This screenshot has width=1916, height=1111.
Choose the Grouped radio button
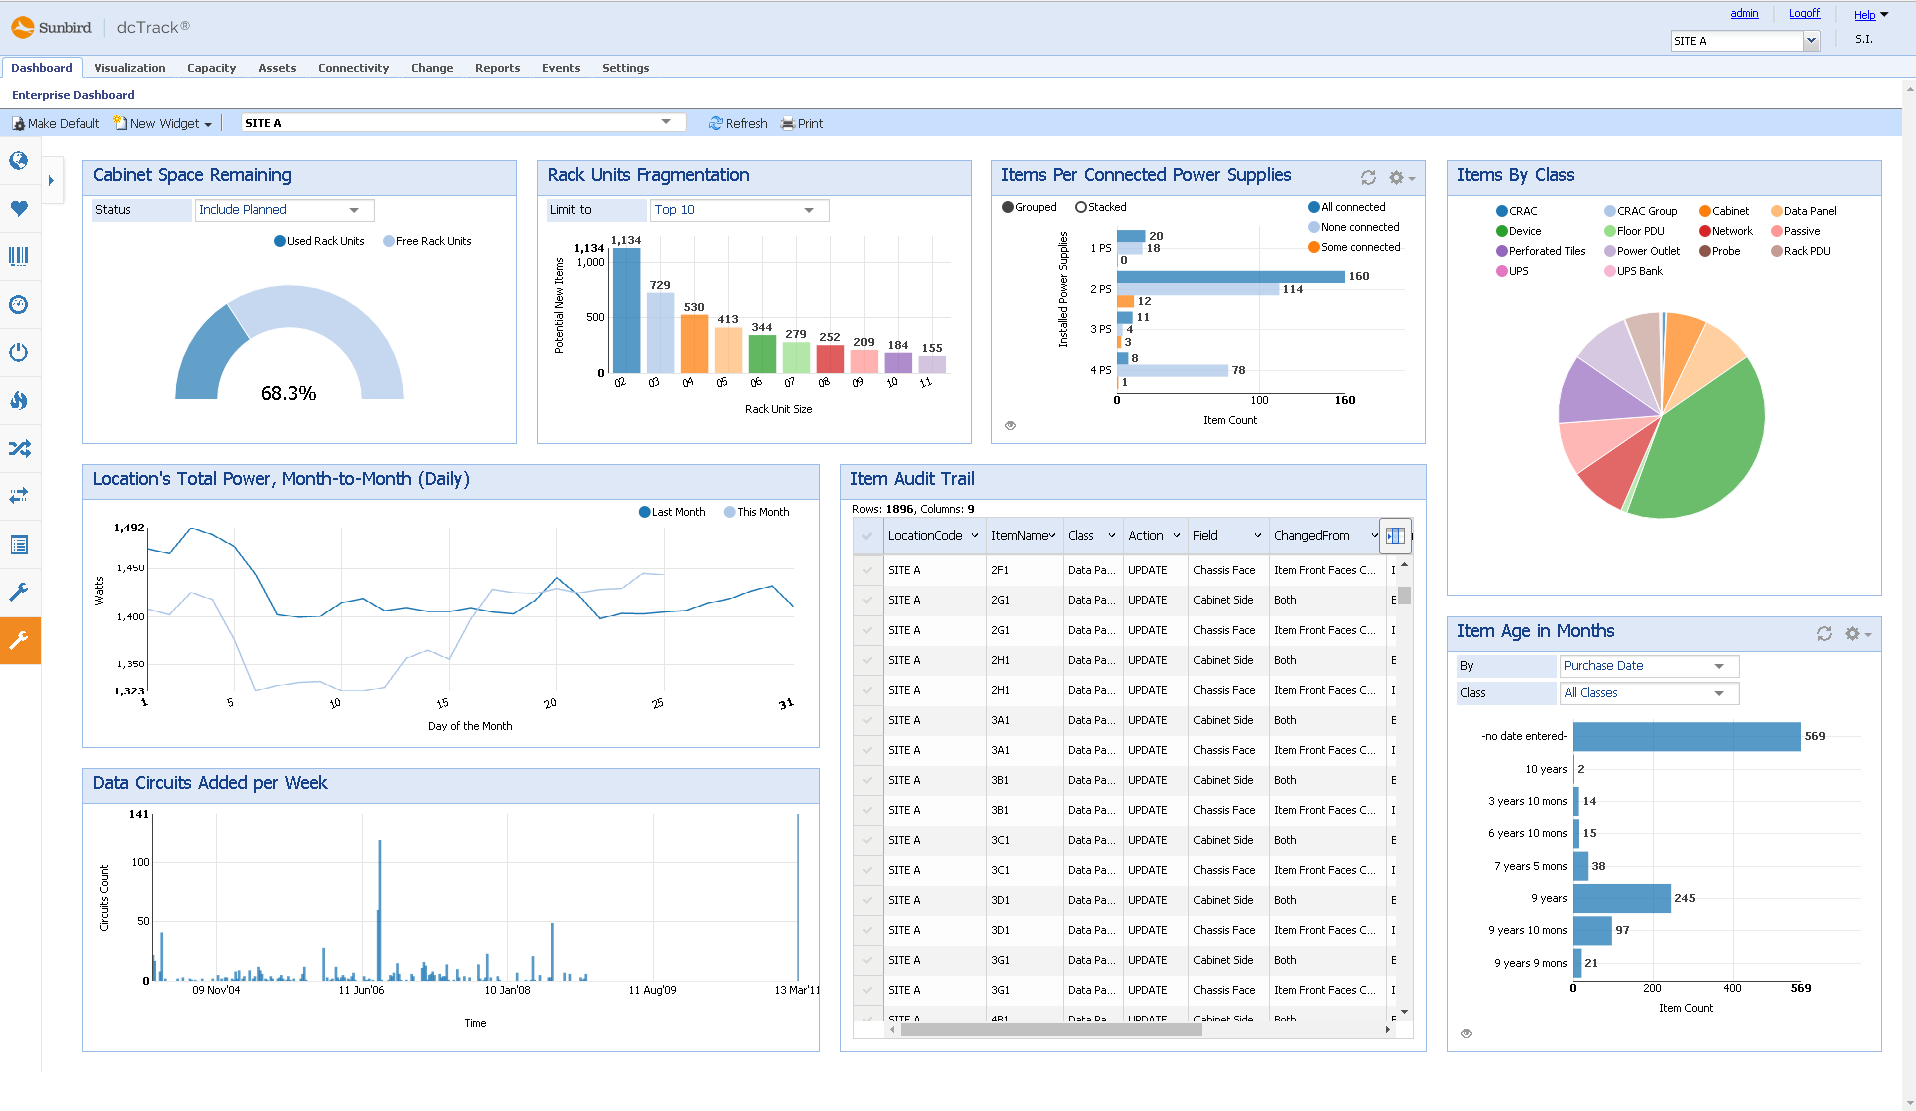click(1006, 207)
